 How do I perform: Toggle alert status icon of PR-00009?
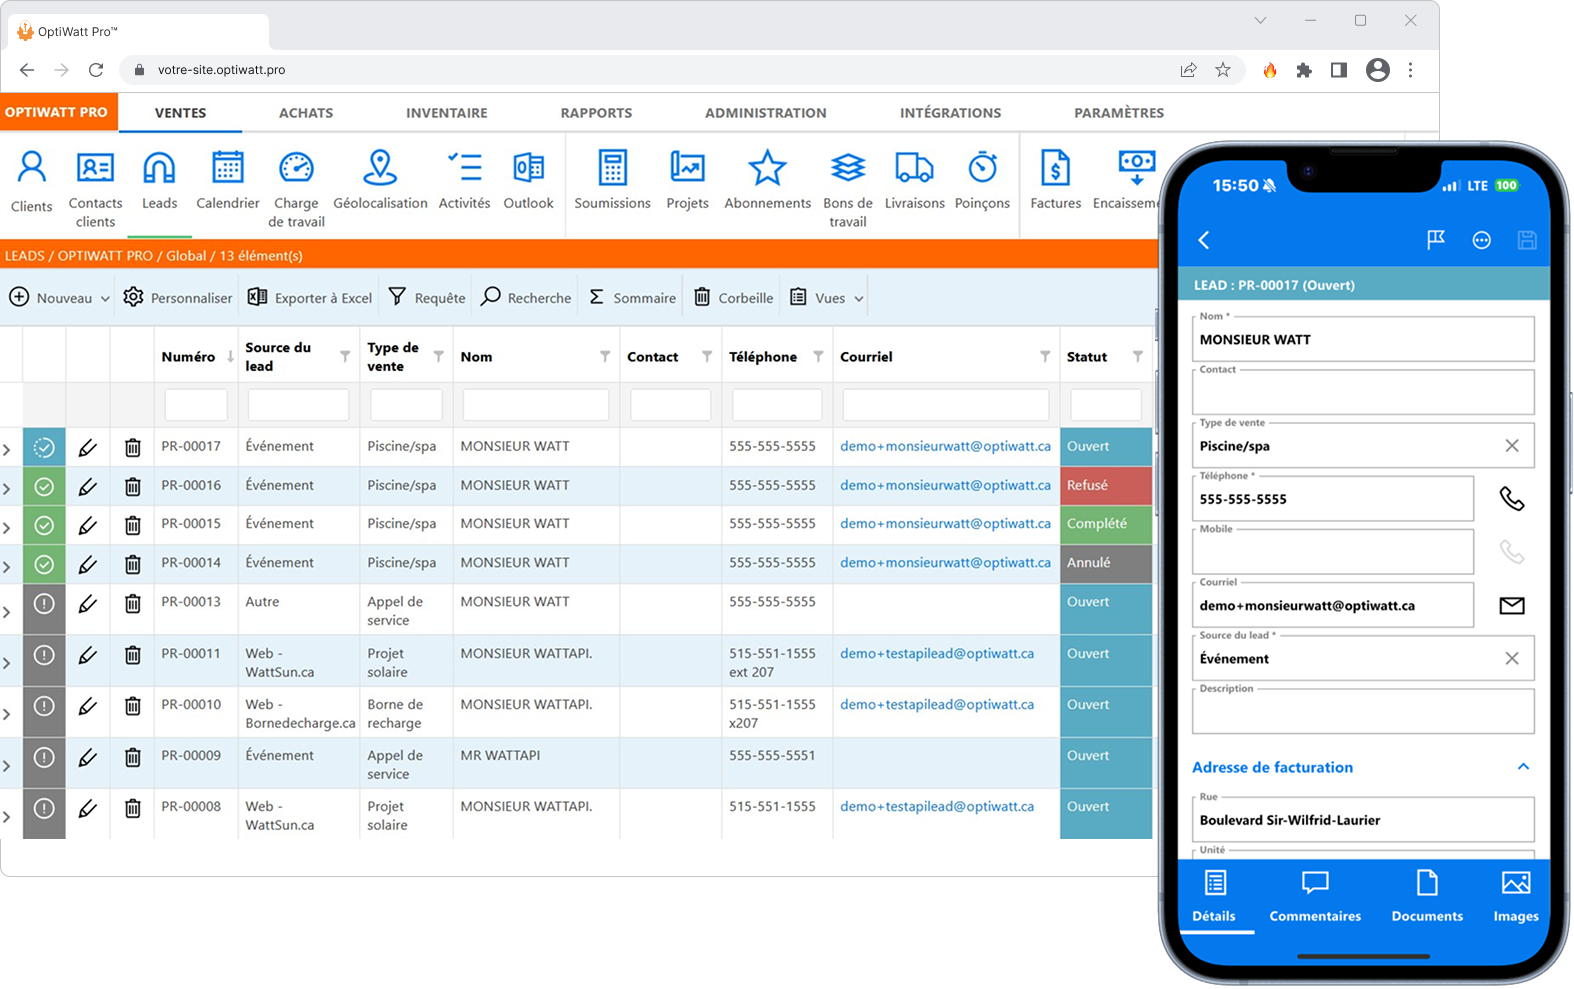[x=44, y=757]
